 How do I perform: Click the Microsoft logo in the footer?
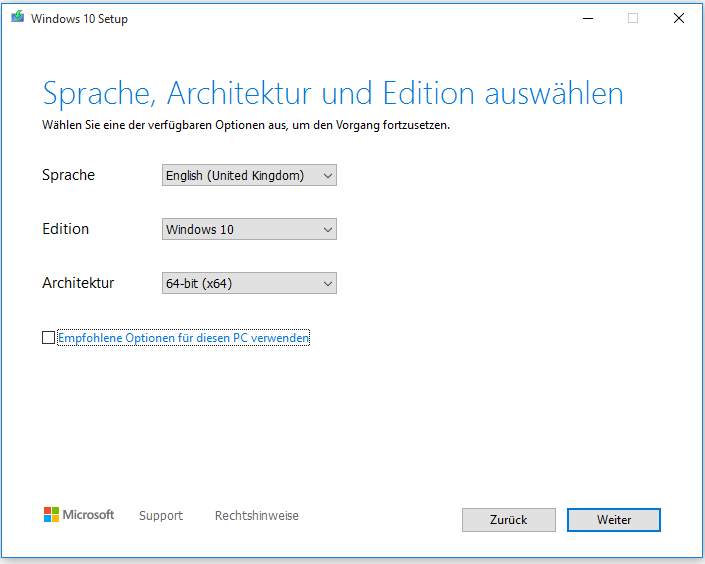pos(79,515)
